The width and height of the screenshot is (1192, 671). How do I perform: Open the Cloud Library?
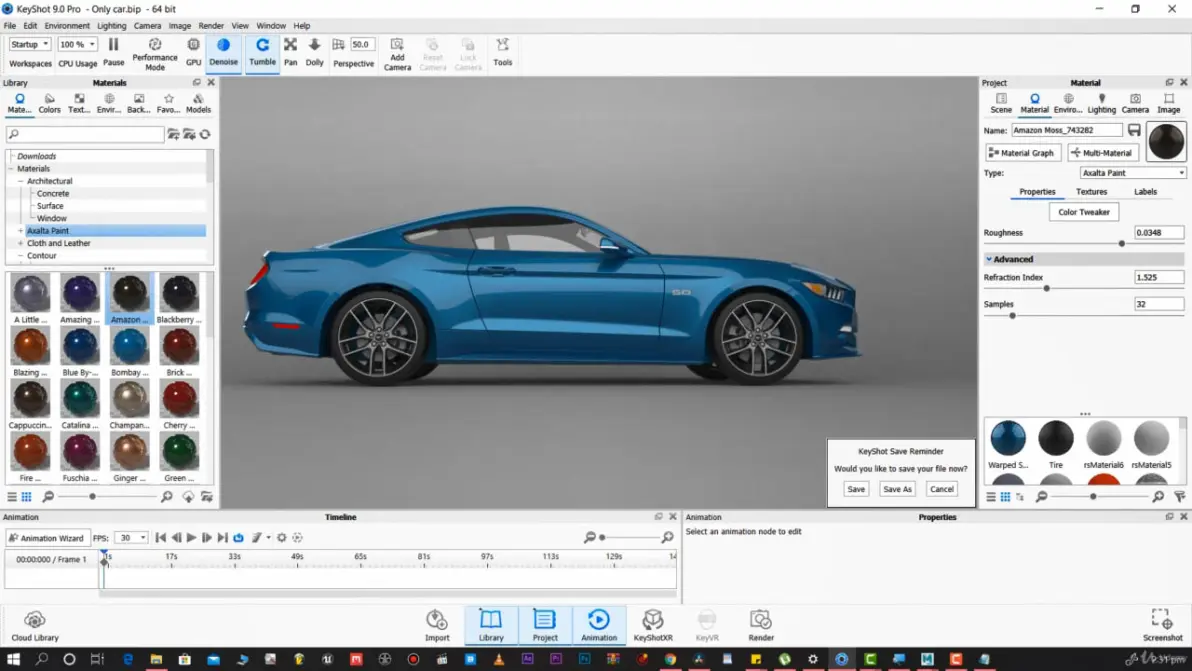[35, 626]
